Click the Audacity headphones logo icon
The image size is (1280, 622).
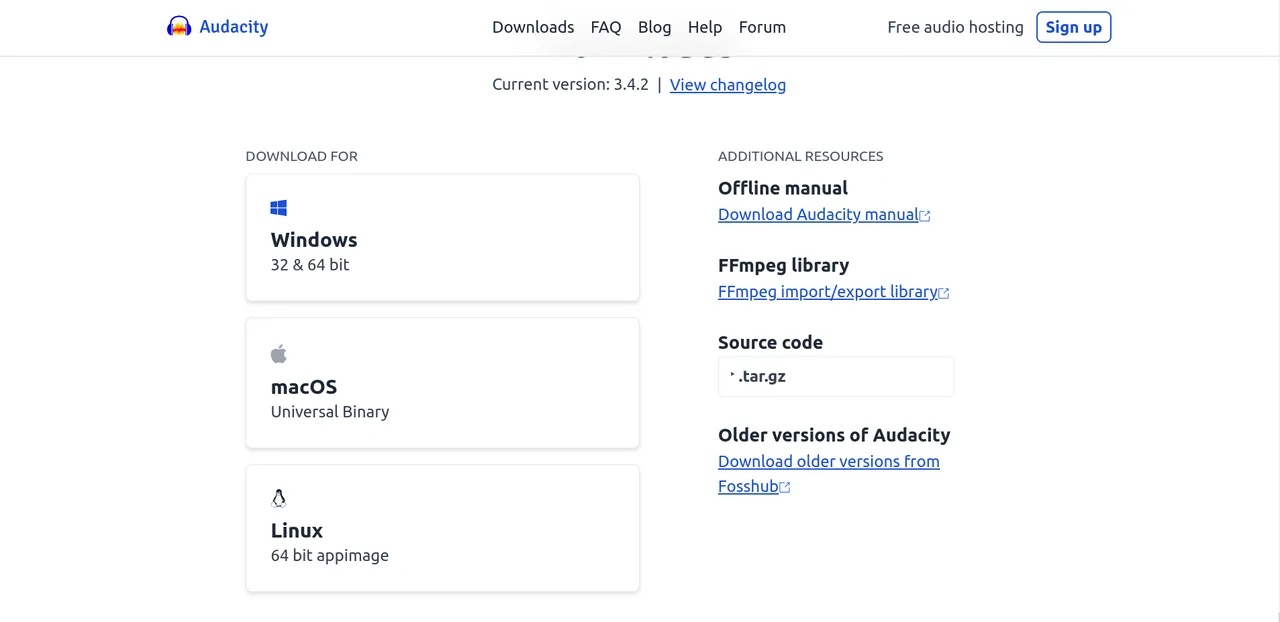(x=179, y=27)
